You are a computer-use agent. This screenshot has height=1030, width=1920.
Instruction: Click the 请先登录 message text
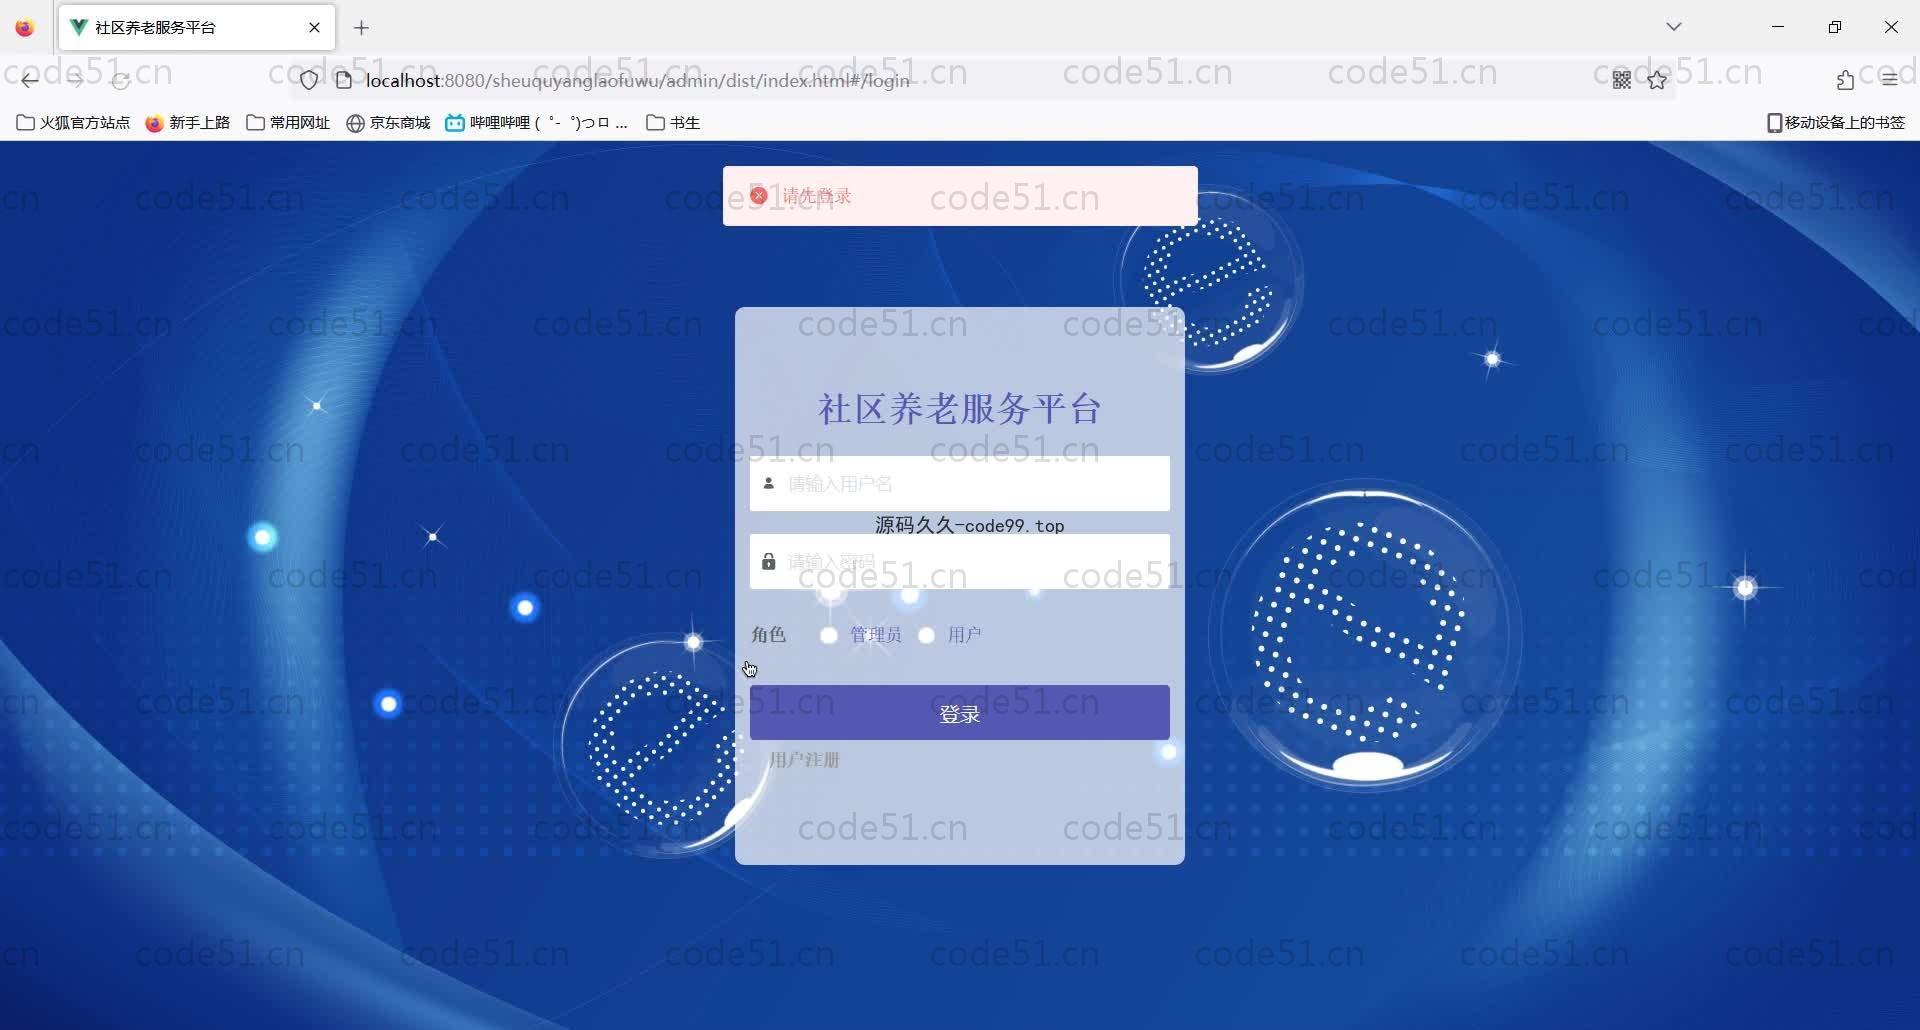[817, 196]
